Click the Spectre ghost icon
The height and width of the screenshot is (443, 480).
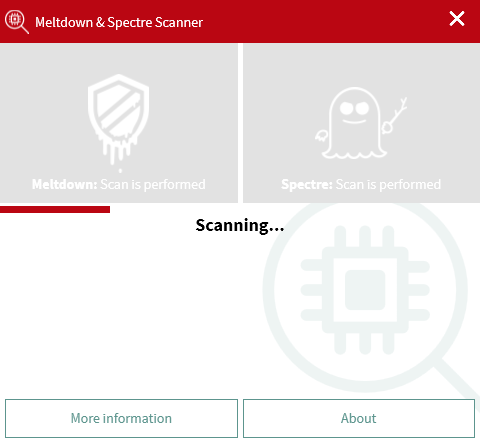361,123
